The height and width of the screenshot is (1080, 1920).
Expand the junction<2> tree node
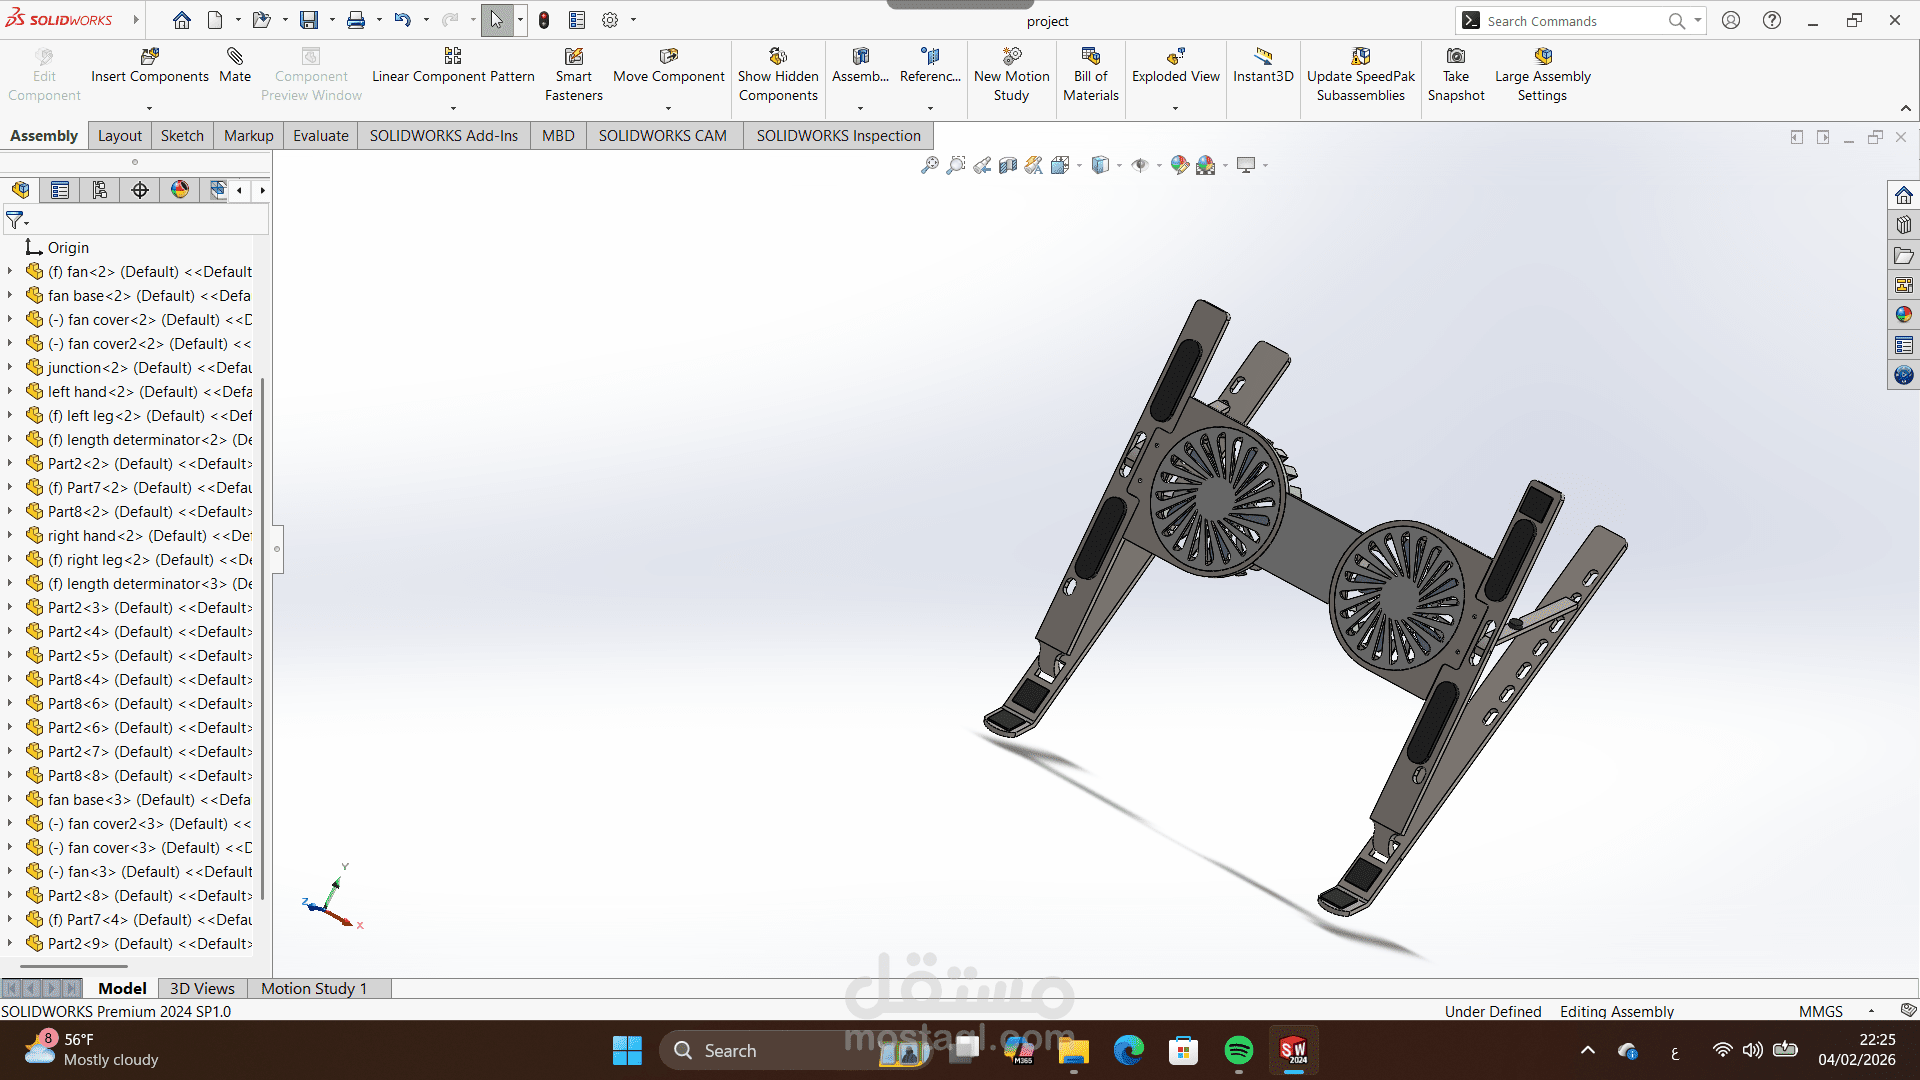[x=10, y=367]
